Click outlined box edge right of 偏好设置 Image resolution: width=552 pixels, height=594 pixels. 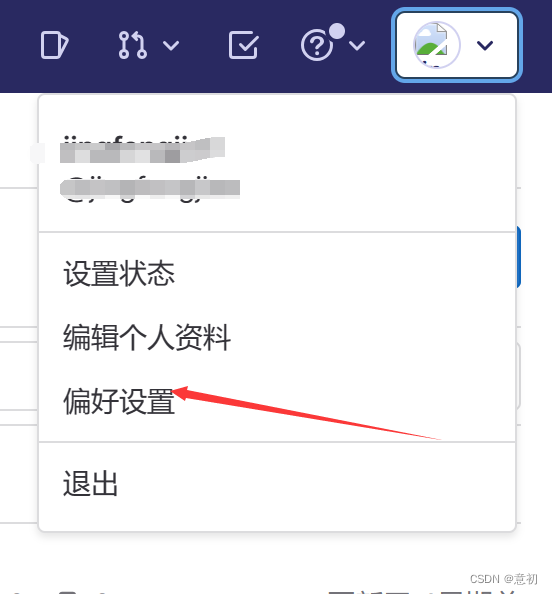click(x=519, y=376)
